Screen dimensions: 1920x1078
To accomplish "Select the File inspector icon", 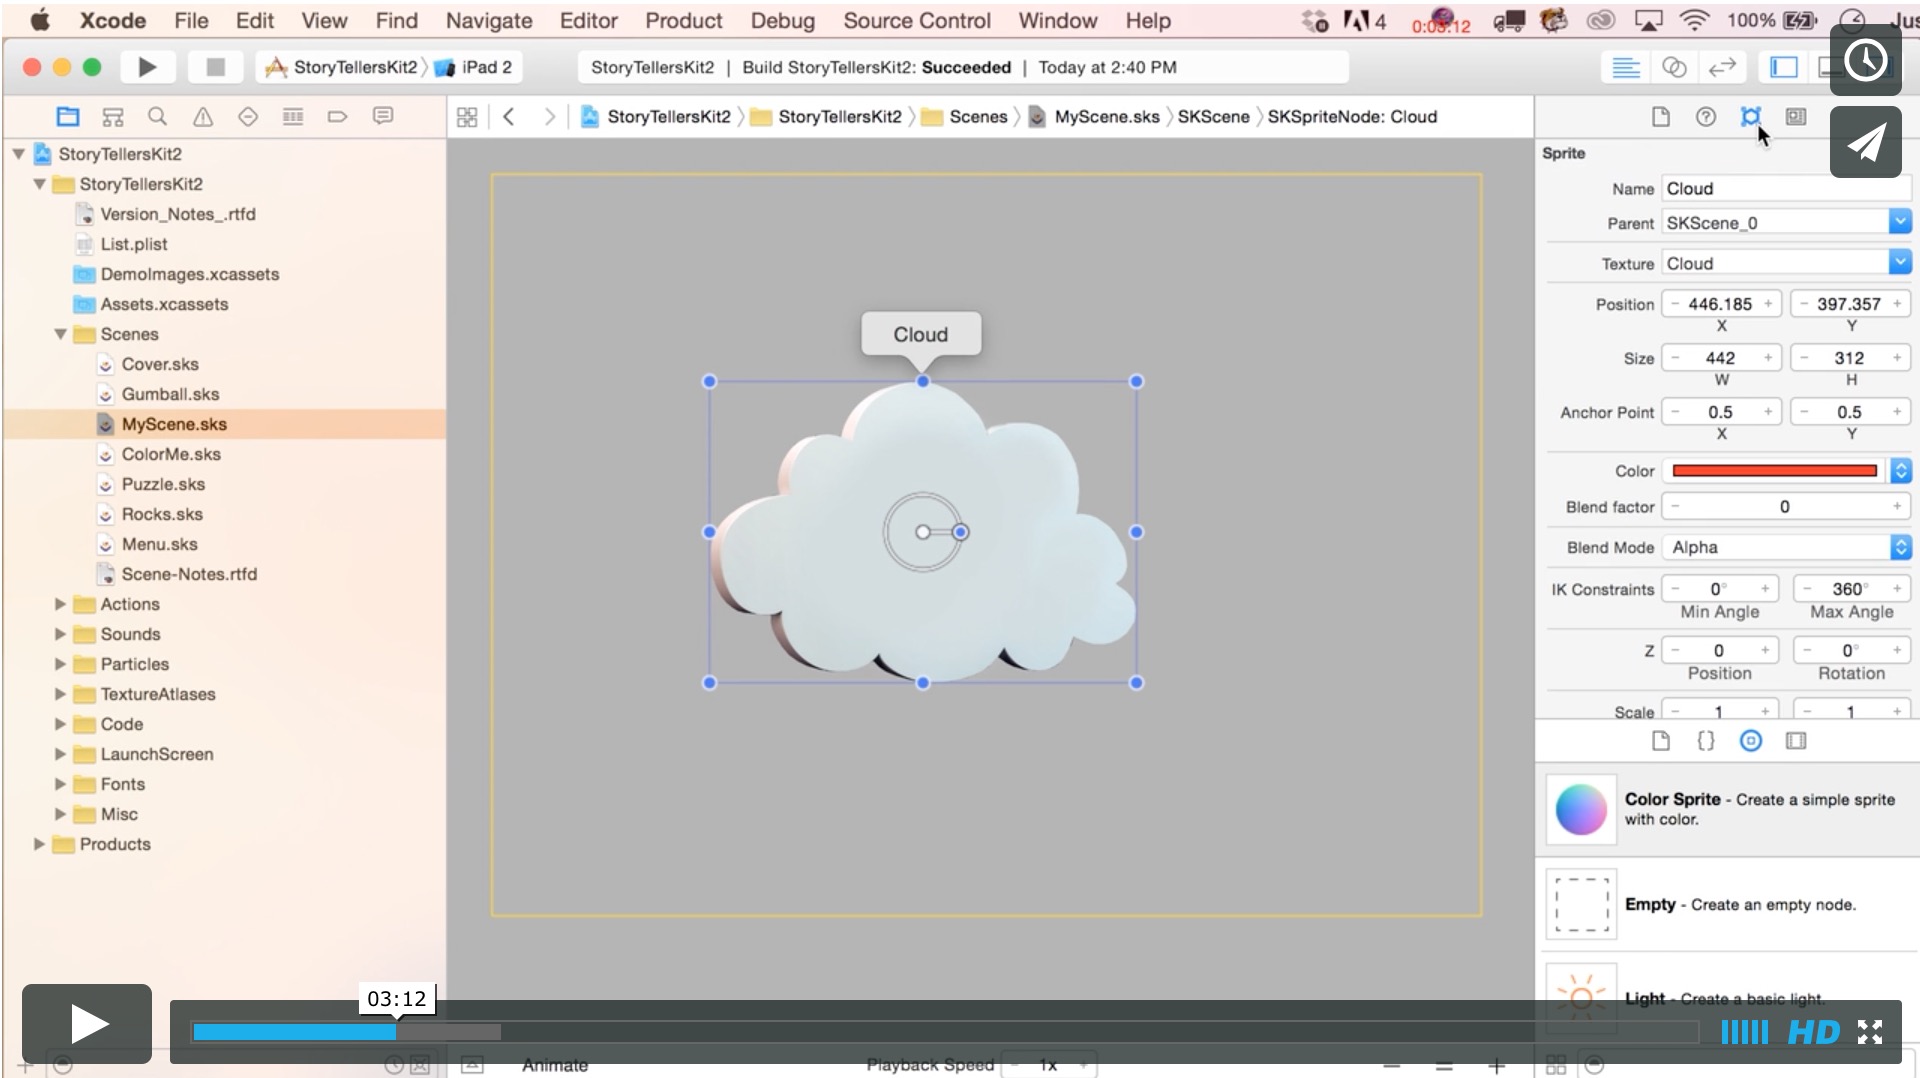I will [x=1661, y=117].
